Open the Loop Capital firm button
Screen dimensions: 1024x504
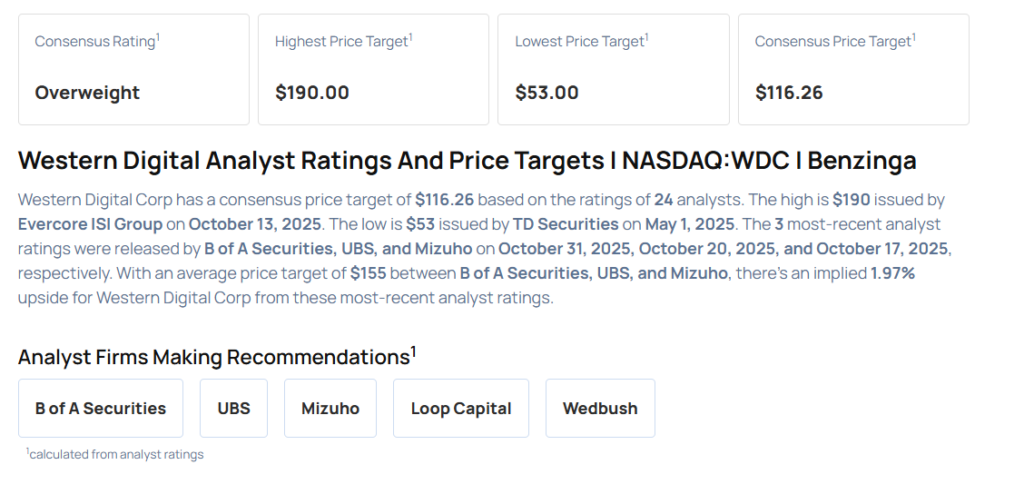pyautogui.click(x=461, y=408)
